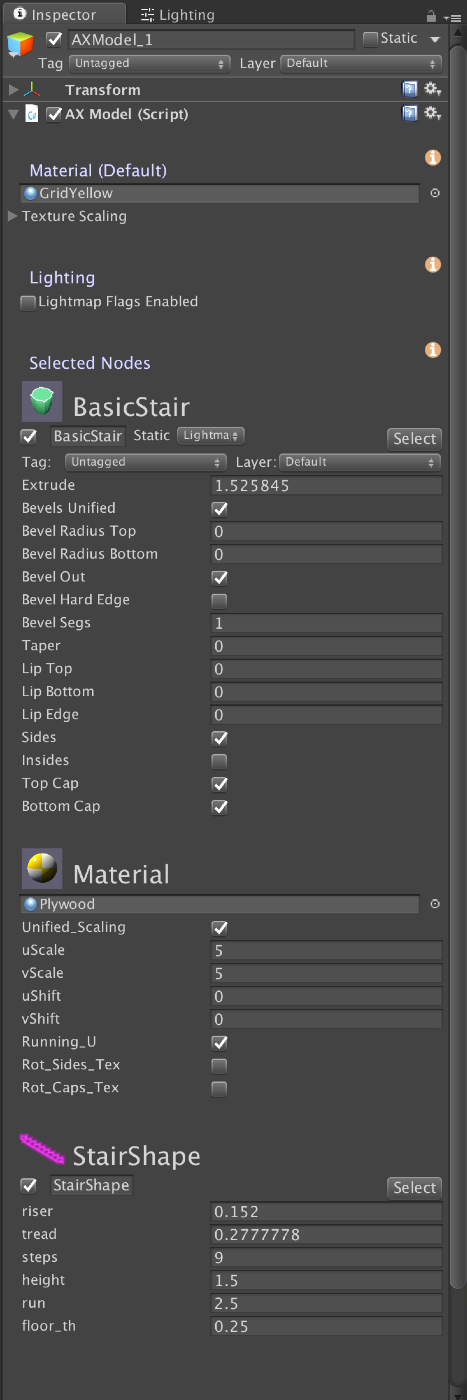Enable Bevel Hard Edge checkbox

[219, 600]
